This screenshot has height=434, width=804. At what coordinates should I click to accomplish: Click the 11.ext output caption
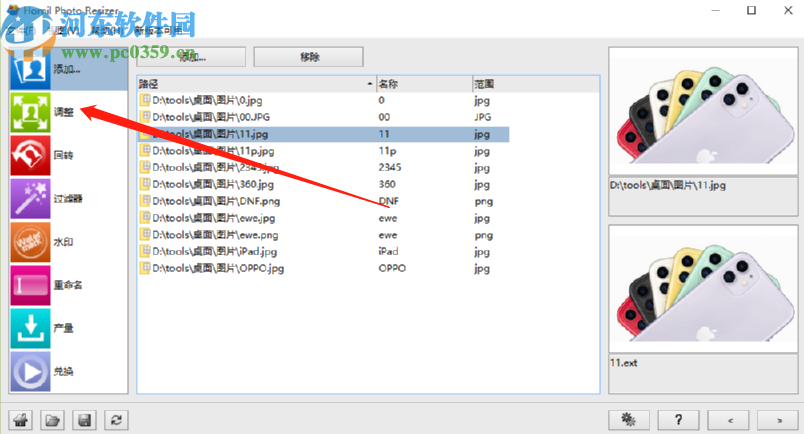click(x=624, y=363)
